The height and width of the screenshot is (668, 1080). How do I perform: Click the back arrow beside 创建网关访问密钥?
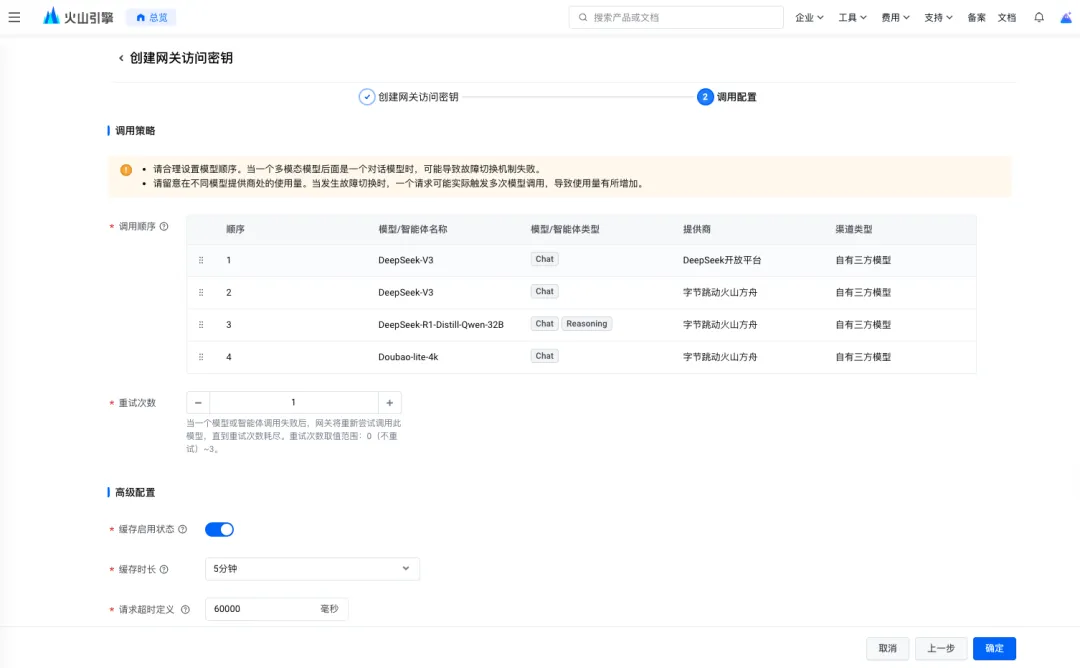coord(121,58)
